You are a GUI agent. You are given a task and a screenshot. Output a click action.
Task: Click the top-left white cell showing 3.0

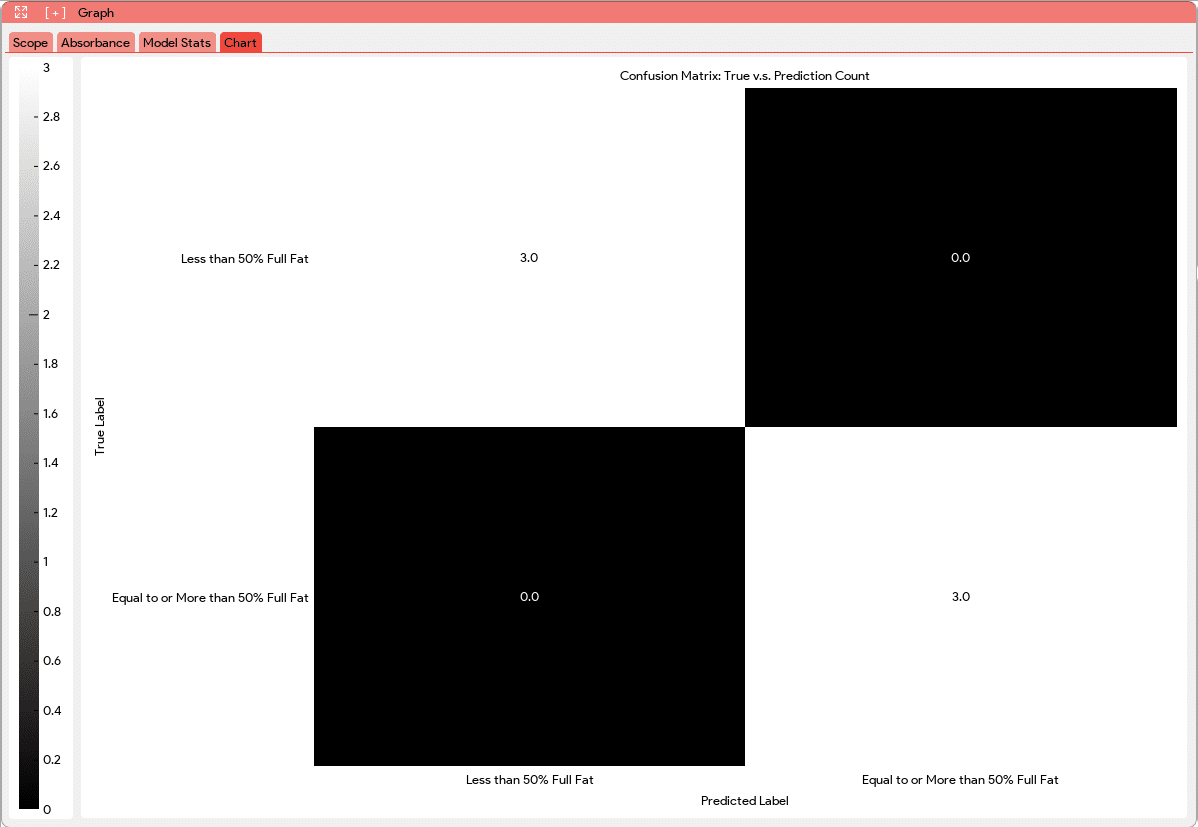pyautogui.click(x=529, y=257)
